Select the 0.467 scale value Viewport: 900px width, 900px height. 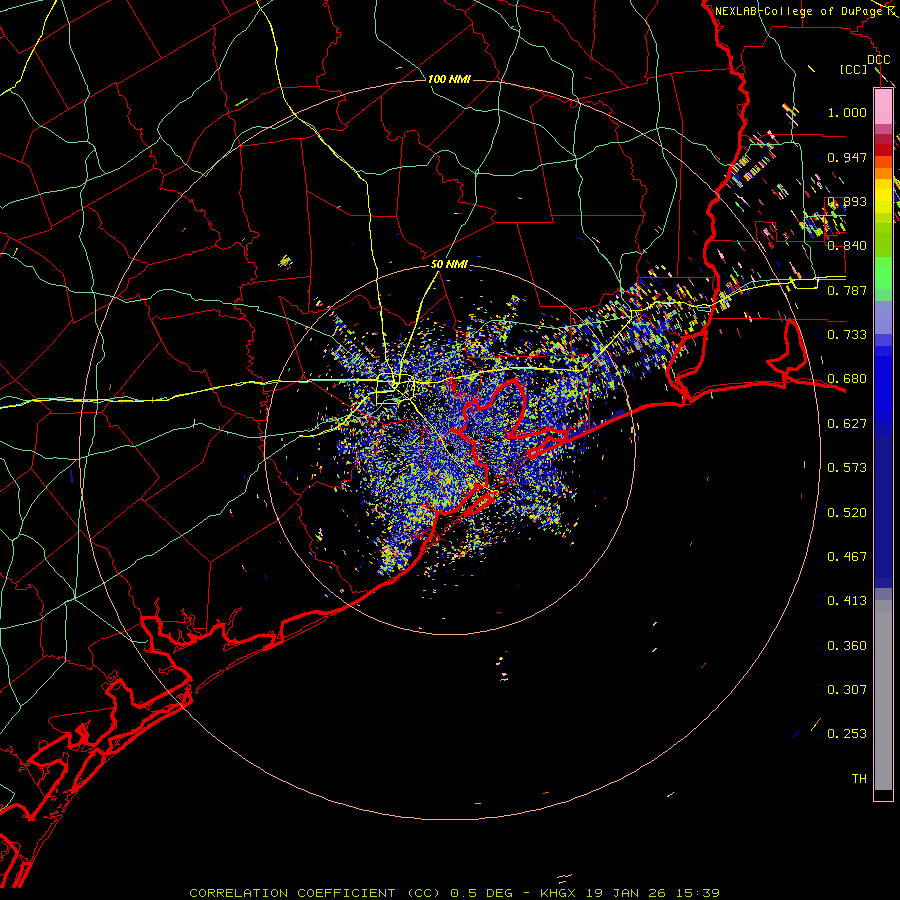(x=847, y=557)
